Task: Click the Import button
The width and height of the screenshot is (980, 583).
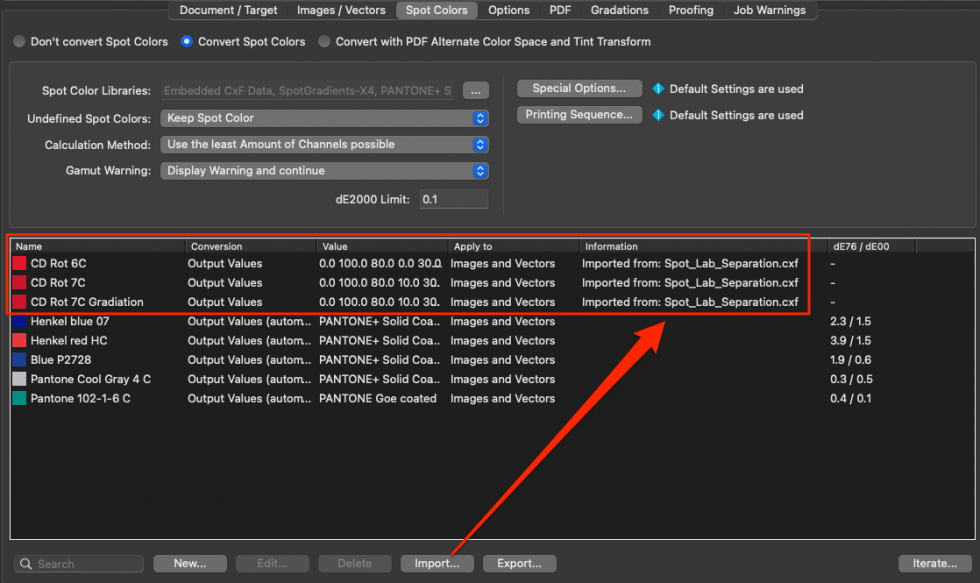Action: pyautogui.click(x=437, y=563)
